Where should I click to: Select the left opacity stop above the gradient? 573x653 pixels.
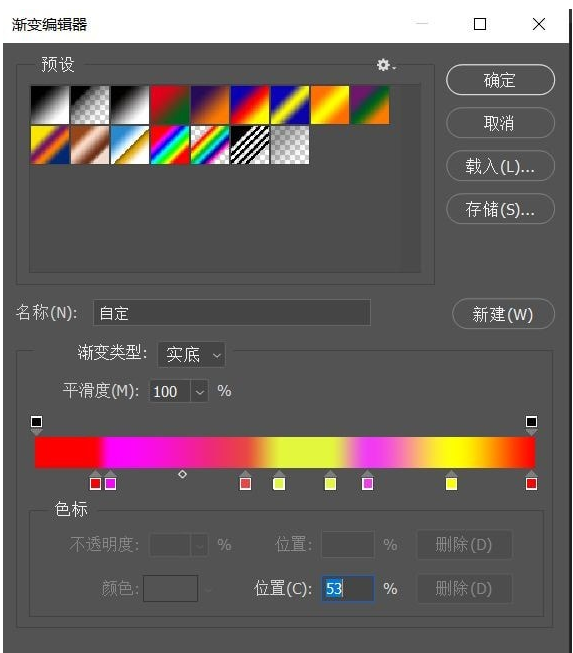click(x=36, y=424)
